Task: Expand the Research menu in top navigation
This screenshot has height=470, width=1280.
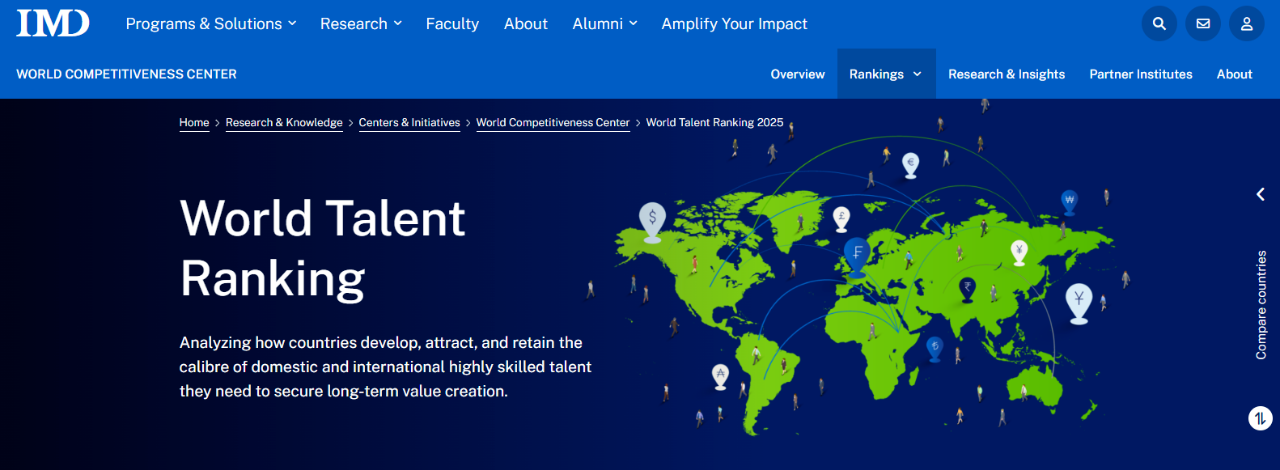Action: click(361, 23)
